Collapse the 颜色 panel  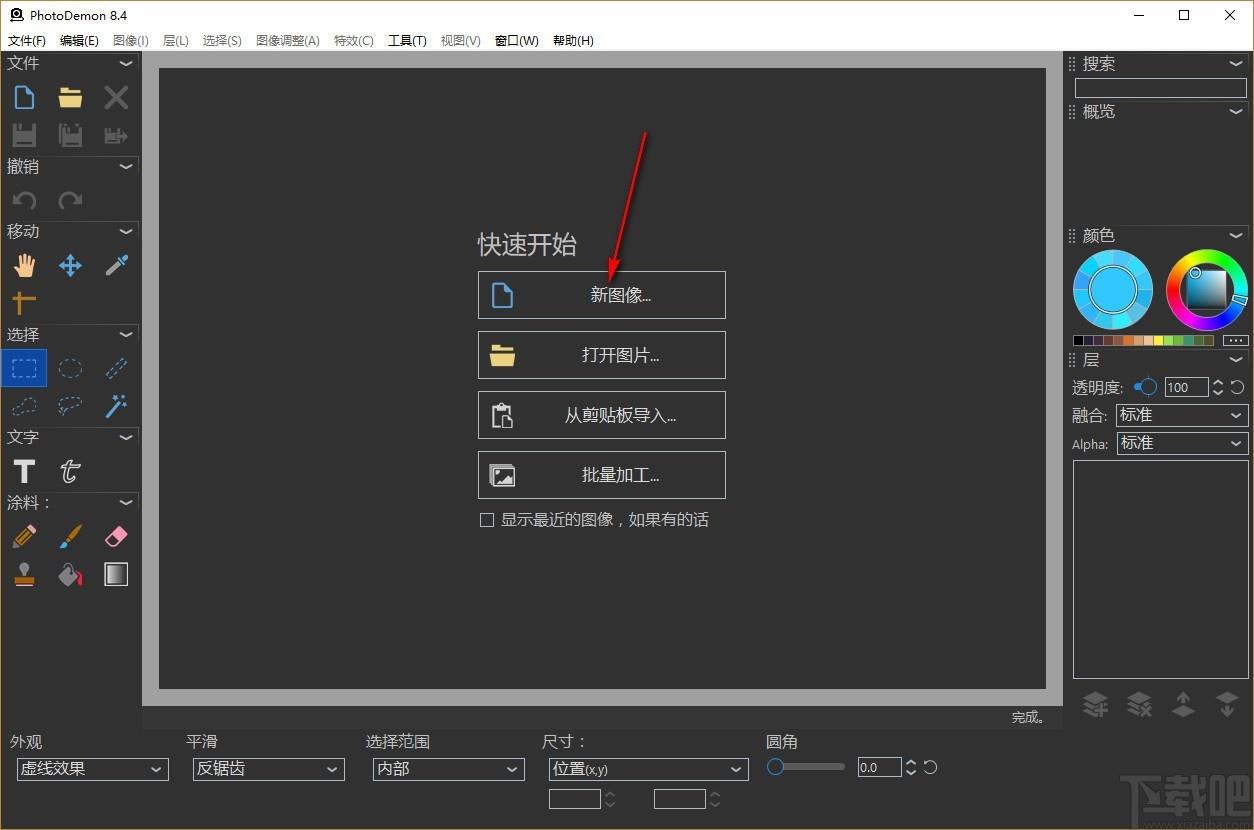click(1237, 235)
